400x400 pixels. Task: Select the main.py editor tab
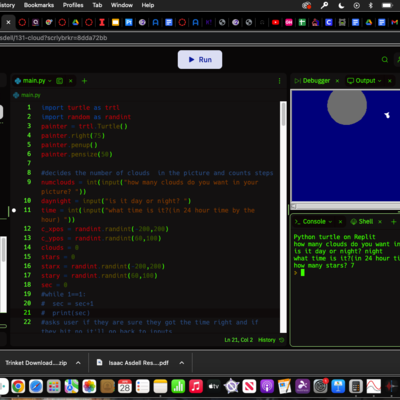[x=34, y=81]
